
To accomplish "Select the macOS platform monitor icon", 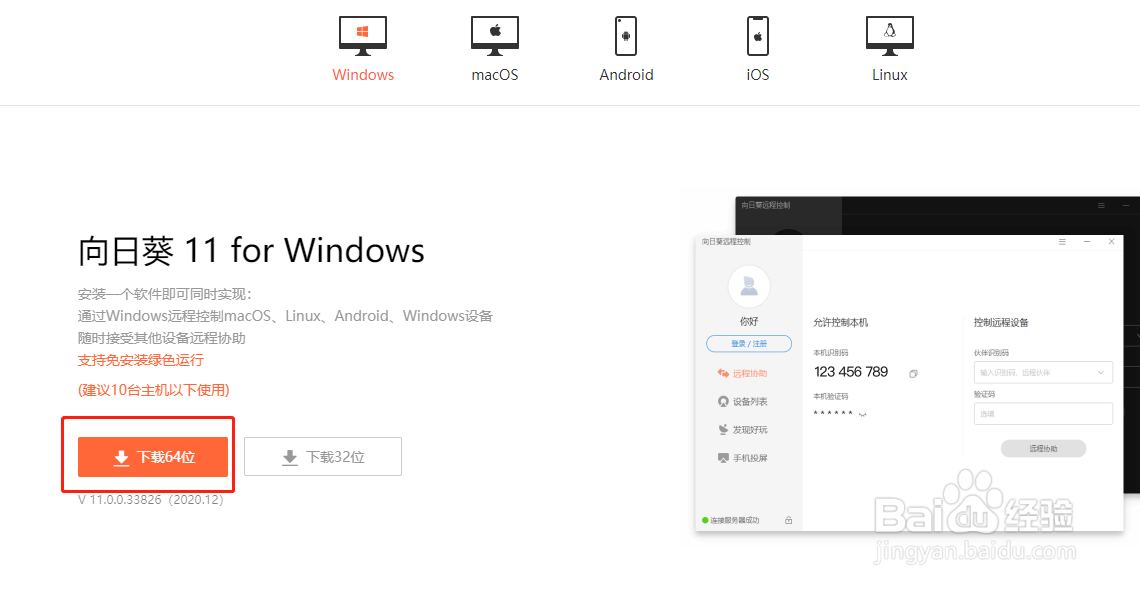I will [494, 36].
